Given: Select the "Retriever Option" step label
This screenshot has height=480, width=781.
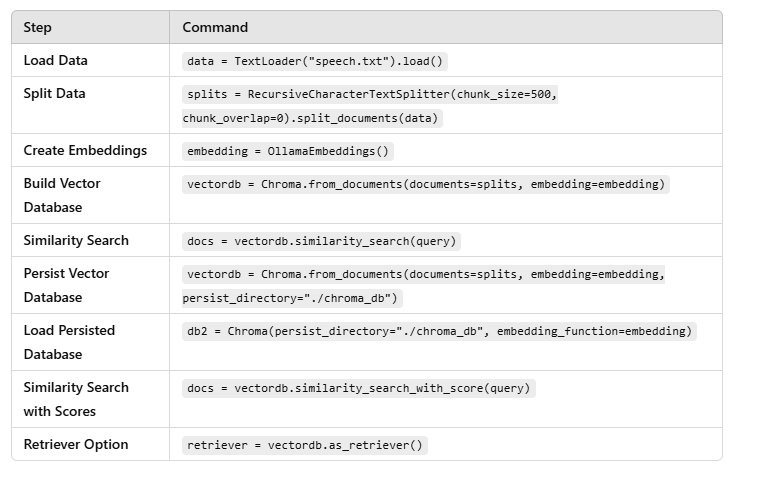Looking at the screenshot, I should pyautogui.click(x=76, y=444).
